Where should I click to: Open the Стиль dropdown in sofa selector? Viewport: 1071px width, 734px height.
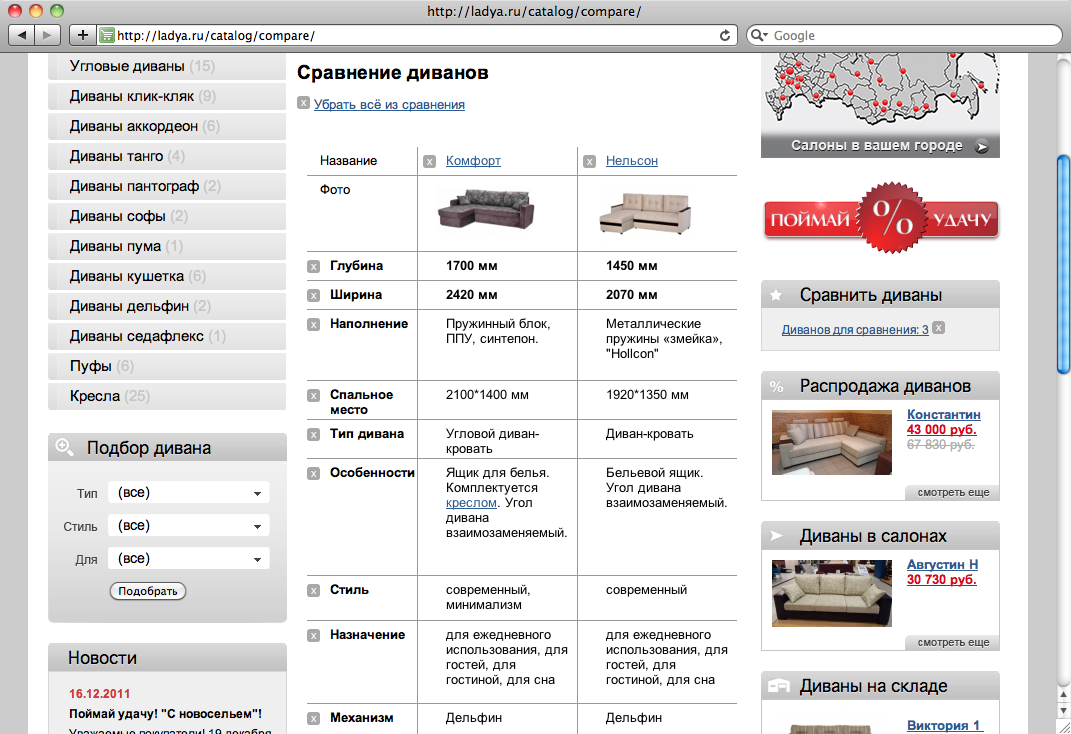(189, 526)
